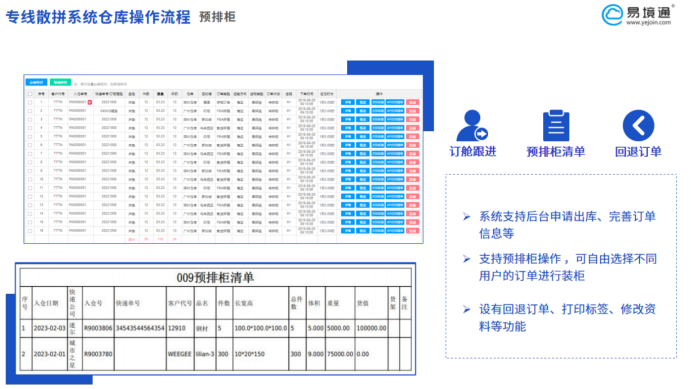This screenshot has height=389, width=691.
Task: Check the checkbox for row 11
Action: click(x=30, y=188)
